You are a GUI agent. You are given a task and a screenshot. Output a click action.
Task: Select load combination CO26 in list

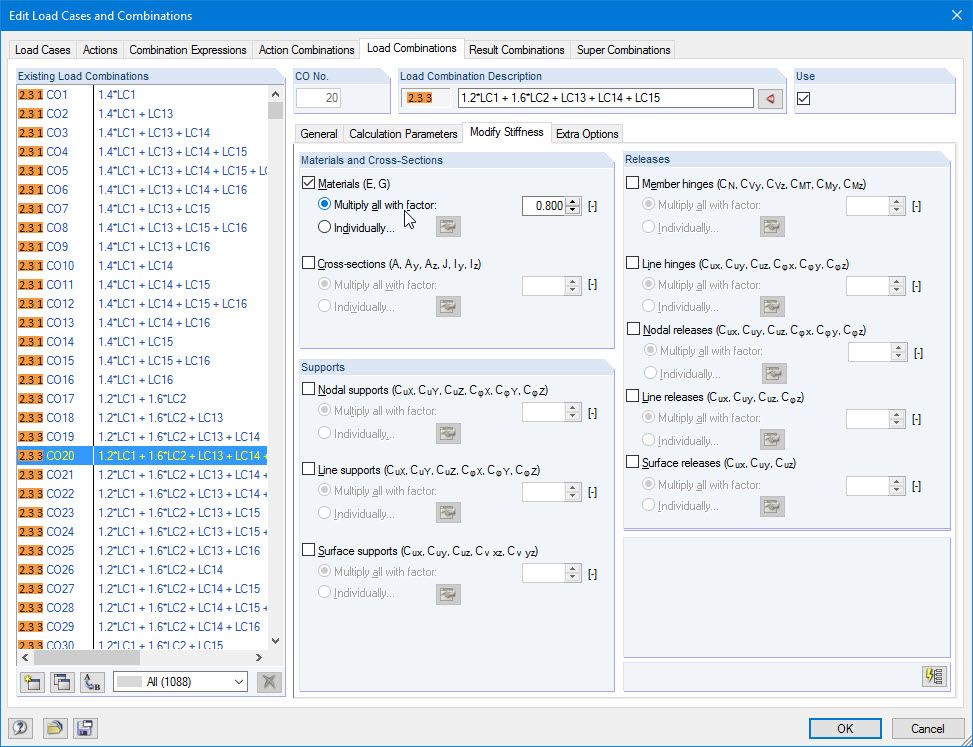142,570
